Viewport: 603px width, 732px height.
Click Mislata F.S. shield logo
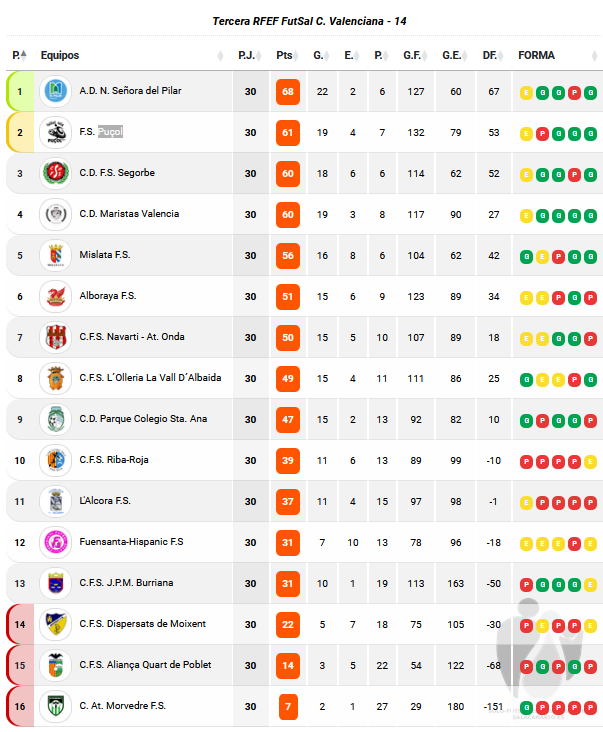[x=56, y=255]
